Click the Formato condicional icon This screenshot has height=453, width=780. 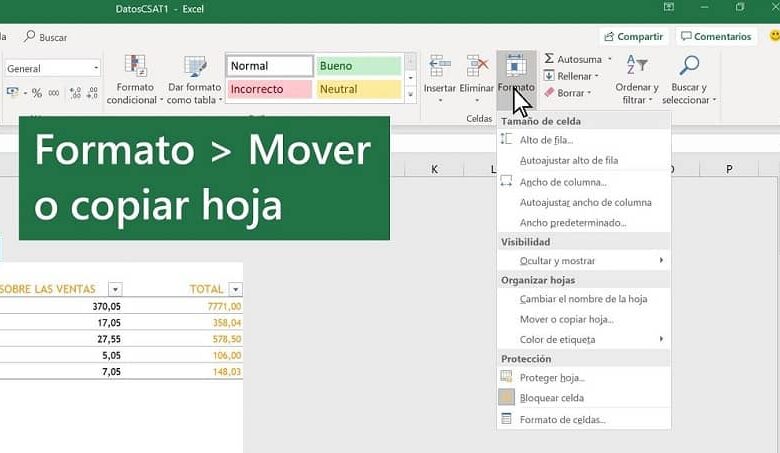[x=135, y=66]
